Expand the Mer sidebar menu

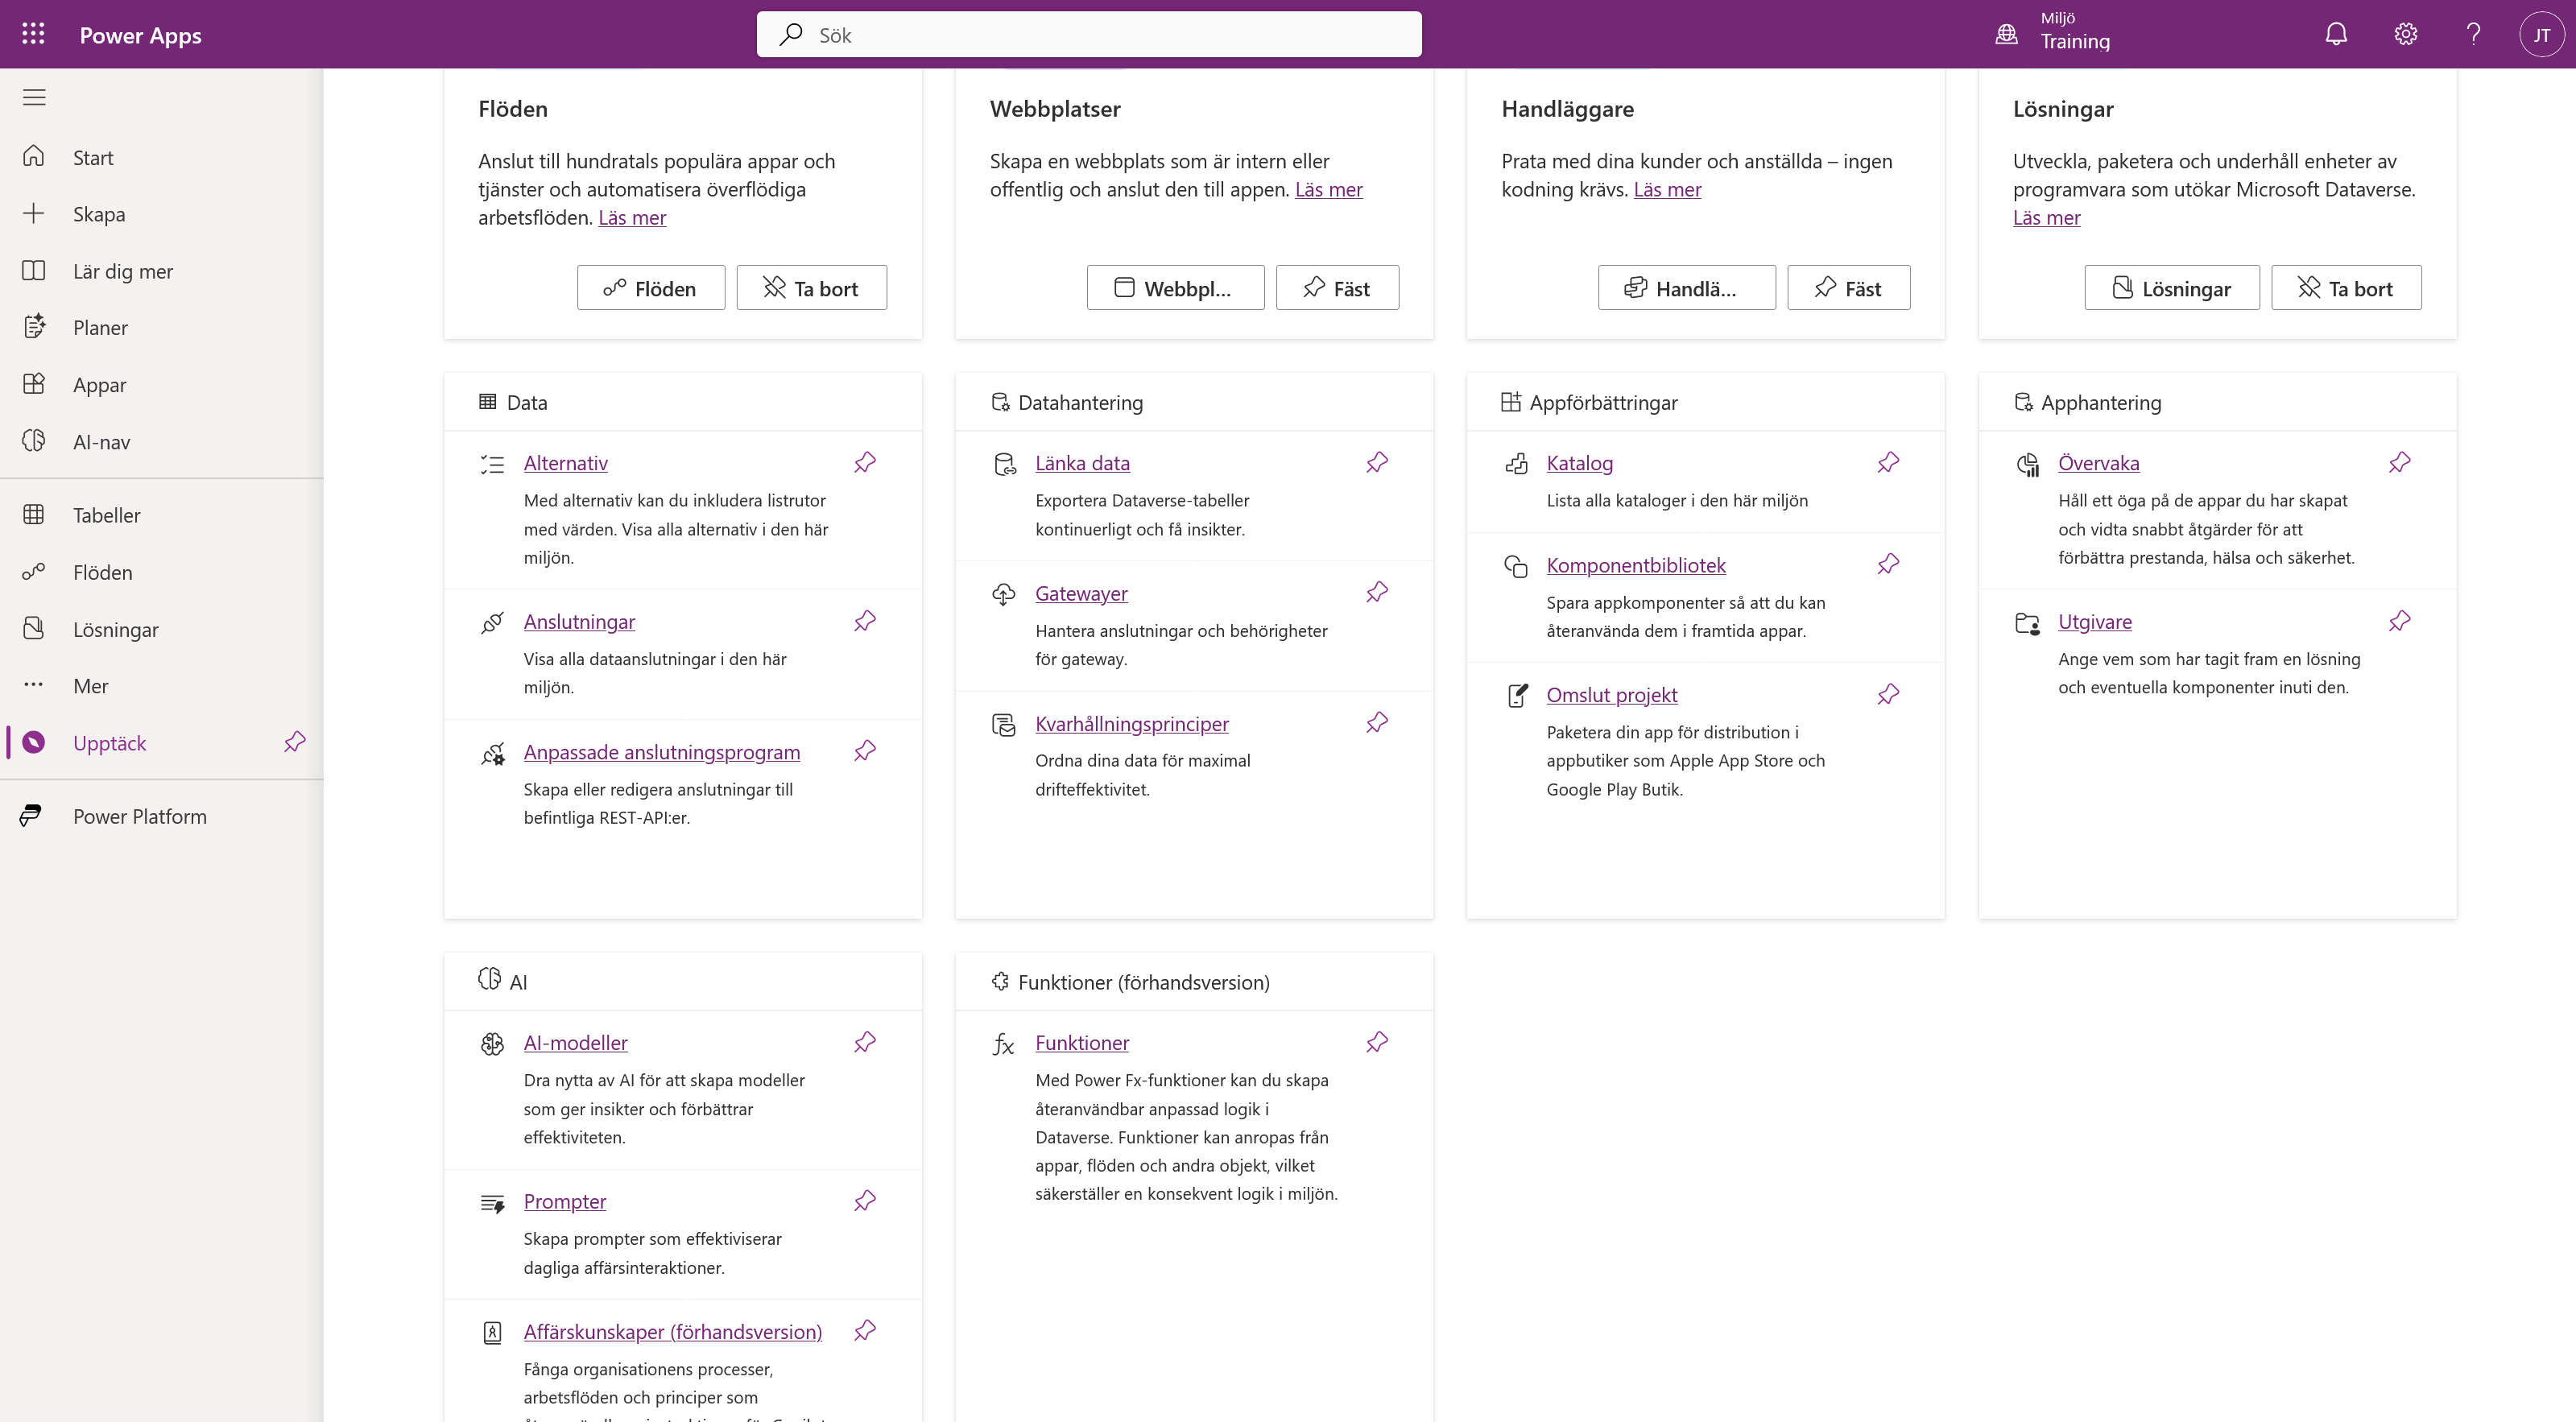pos(162,686)
